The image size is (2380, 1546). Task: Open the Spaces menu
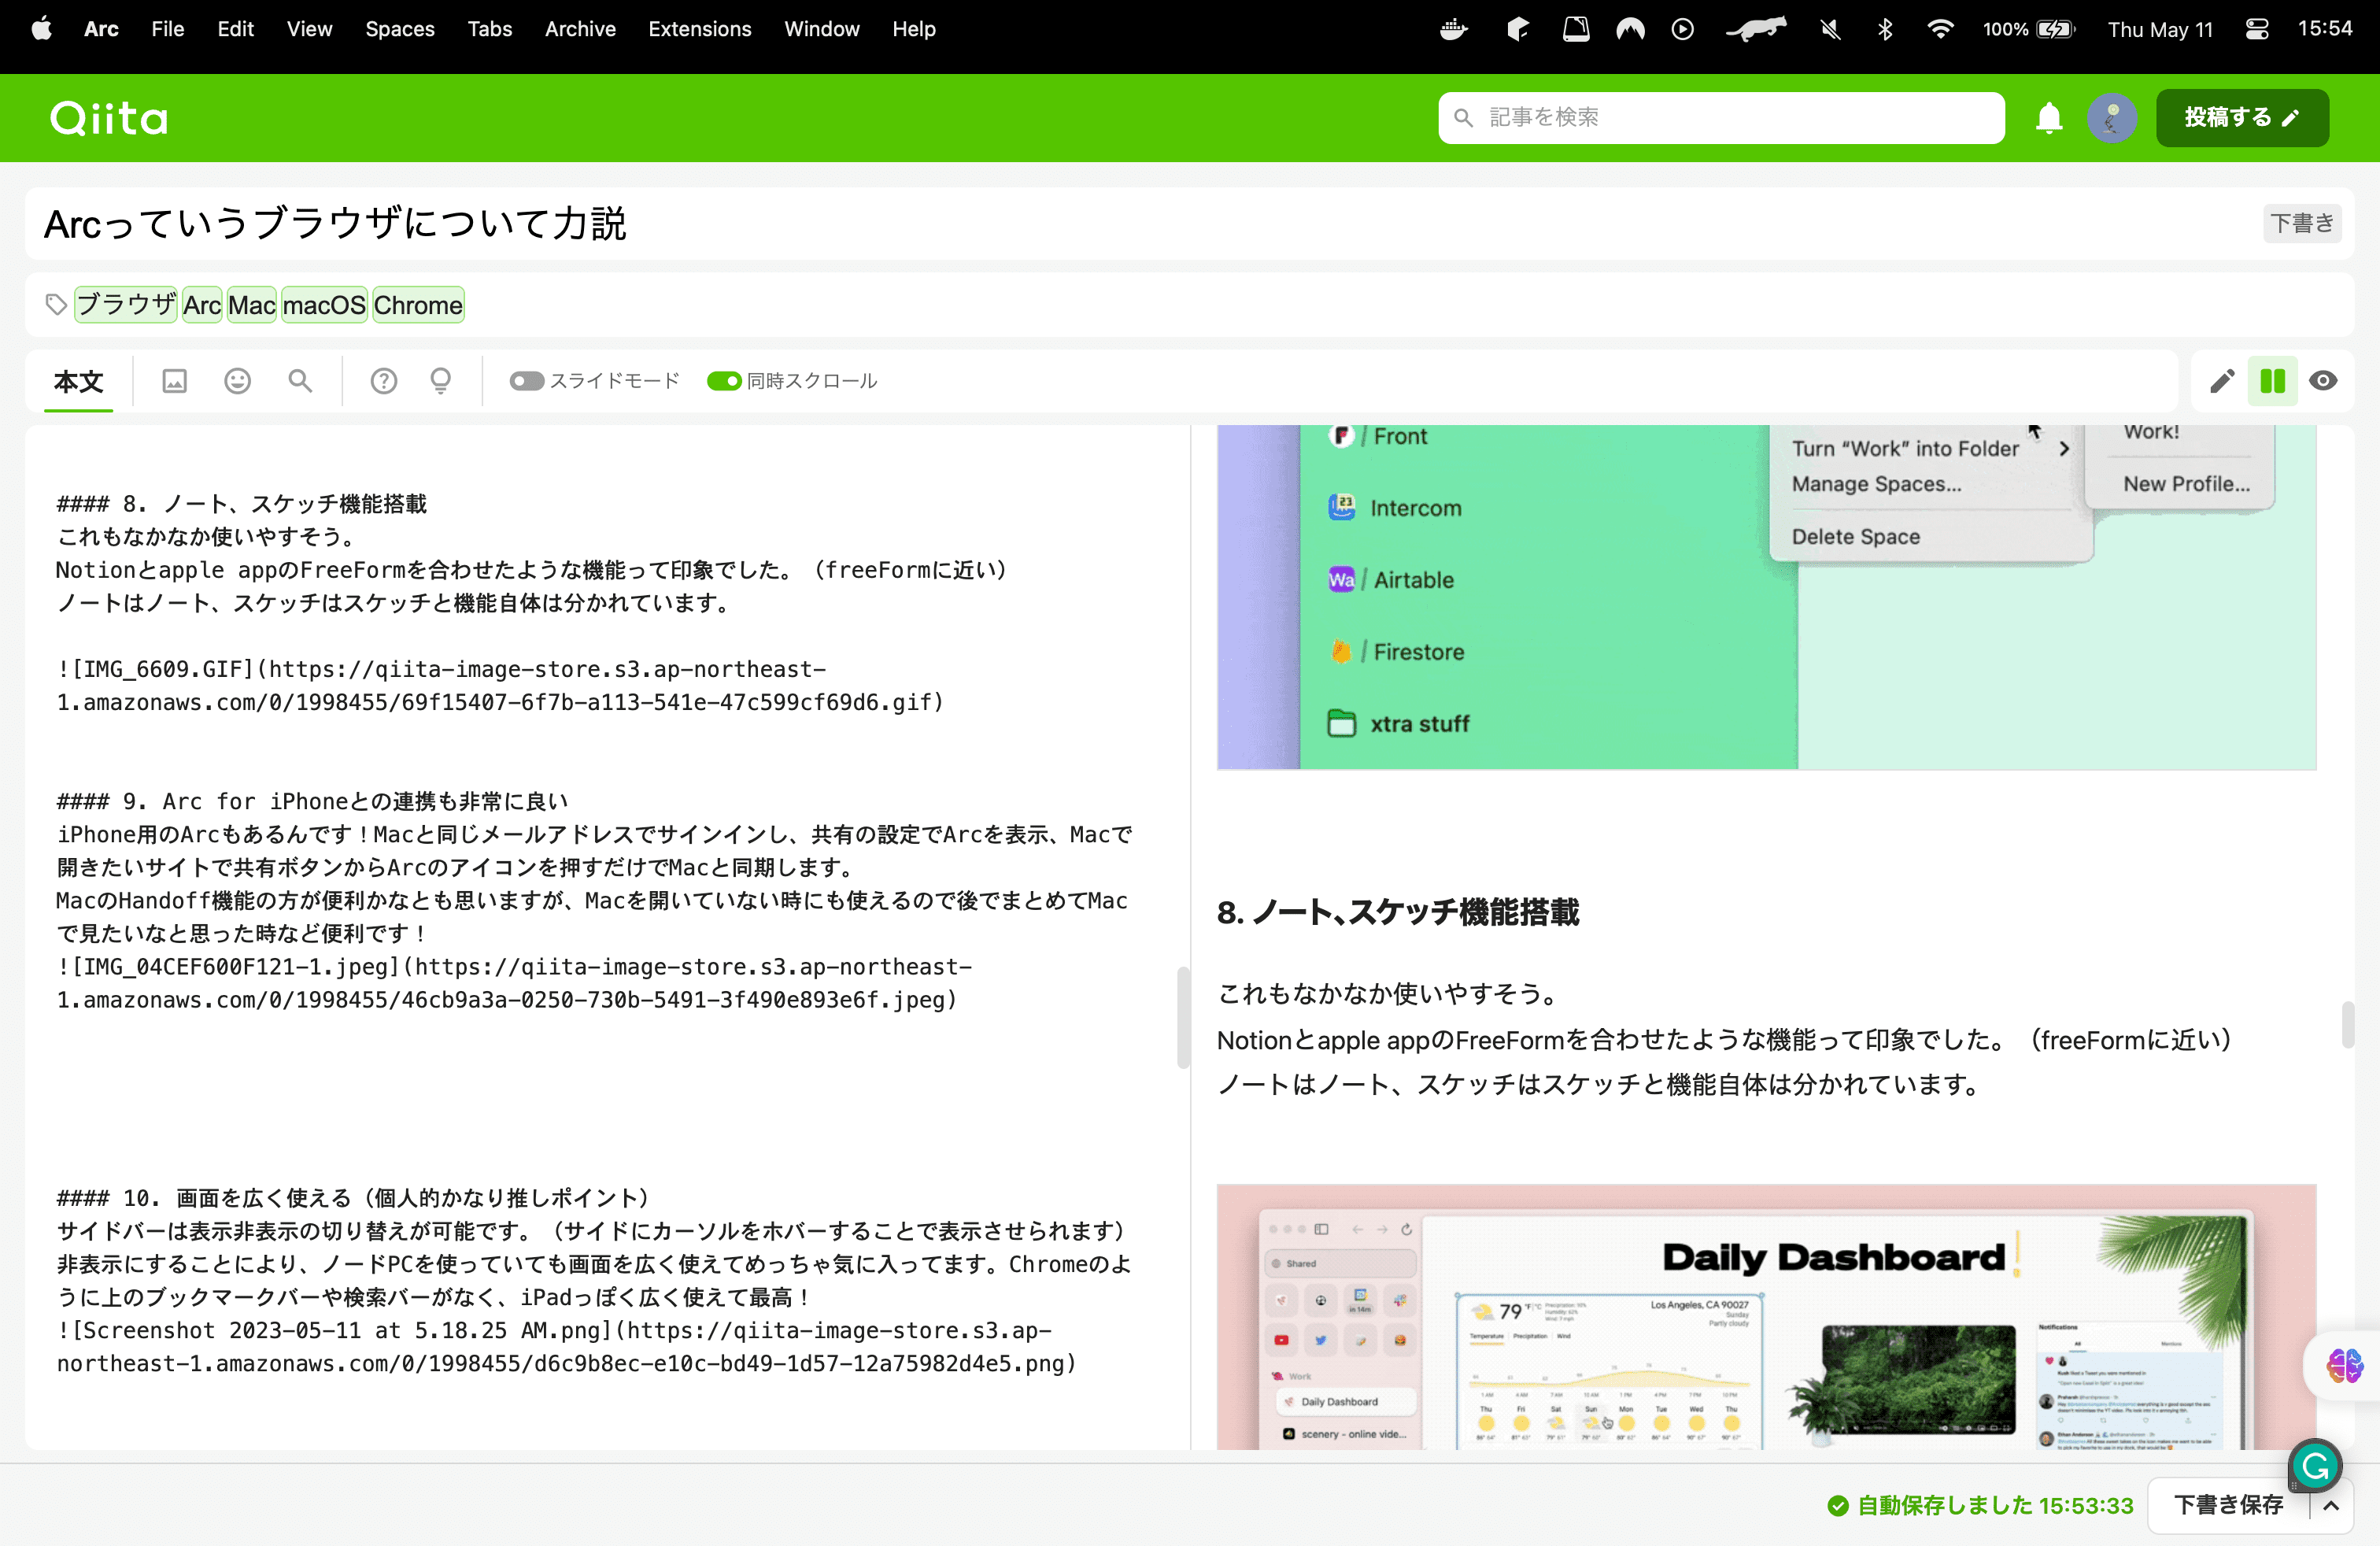pyautogui.click(x=399, y=29)
